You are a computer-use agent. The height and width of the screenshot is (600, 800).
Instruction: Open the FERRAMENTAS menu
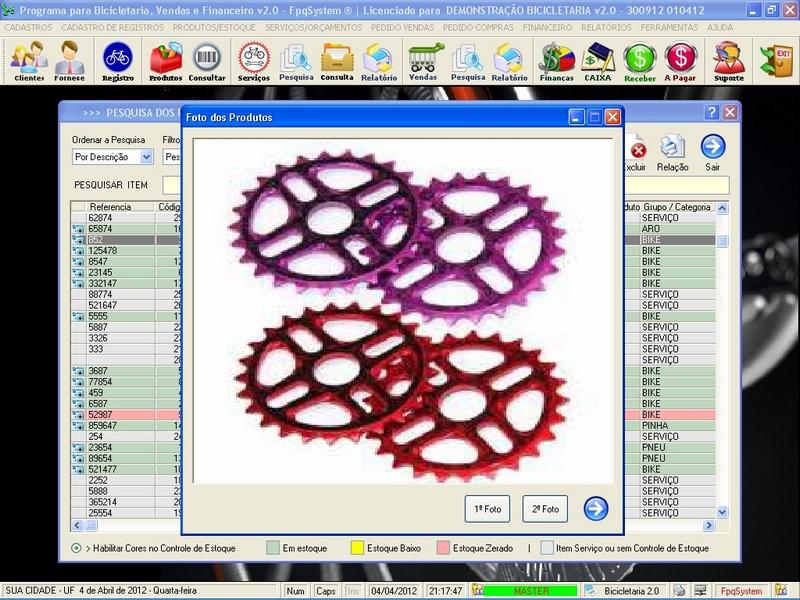coord(669,28)
